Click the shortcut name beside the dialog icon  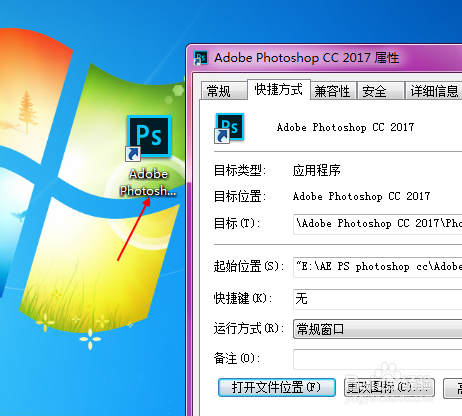(x=345, y=127)
